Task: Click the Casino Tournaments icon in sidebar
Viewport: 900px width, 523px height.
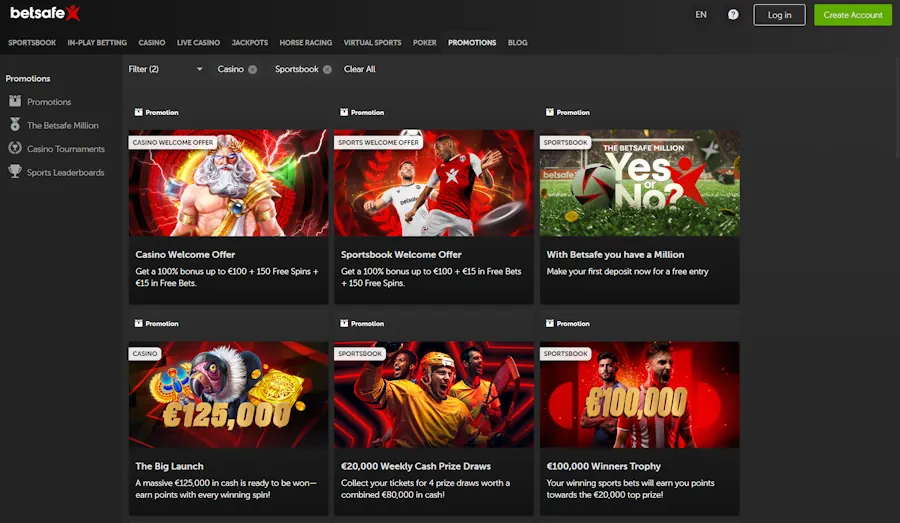Action: [x=15, y=148]
